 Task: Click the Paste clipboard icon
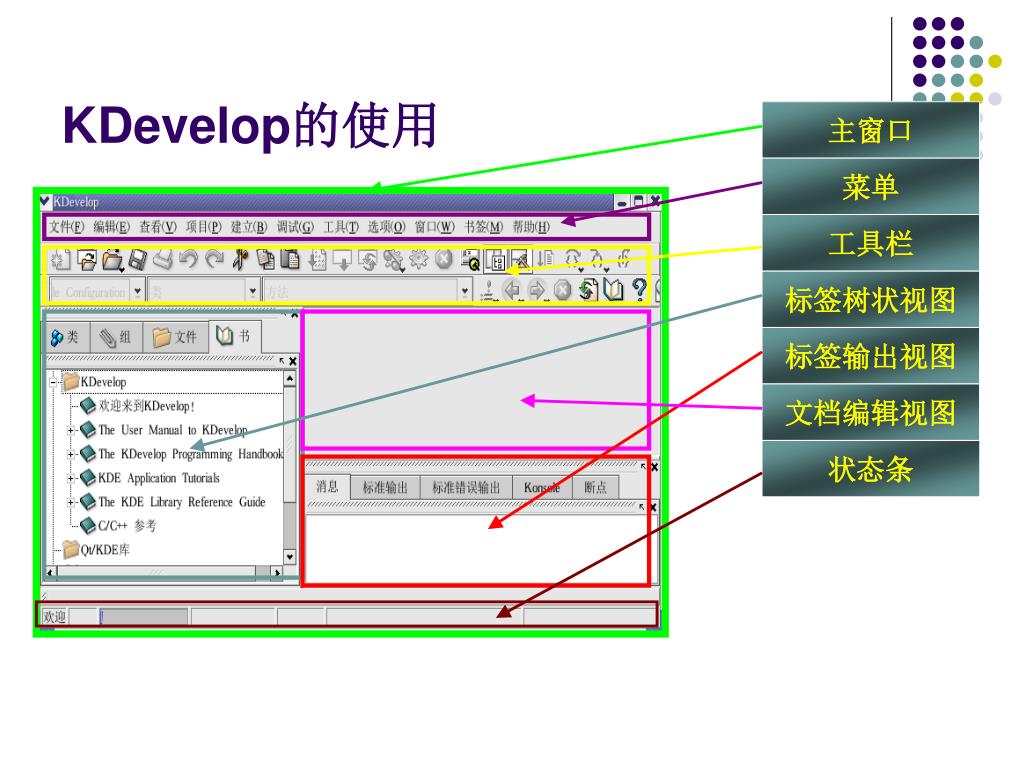click(289, 260)
